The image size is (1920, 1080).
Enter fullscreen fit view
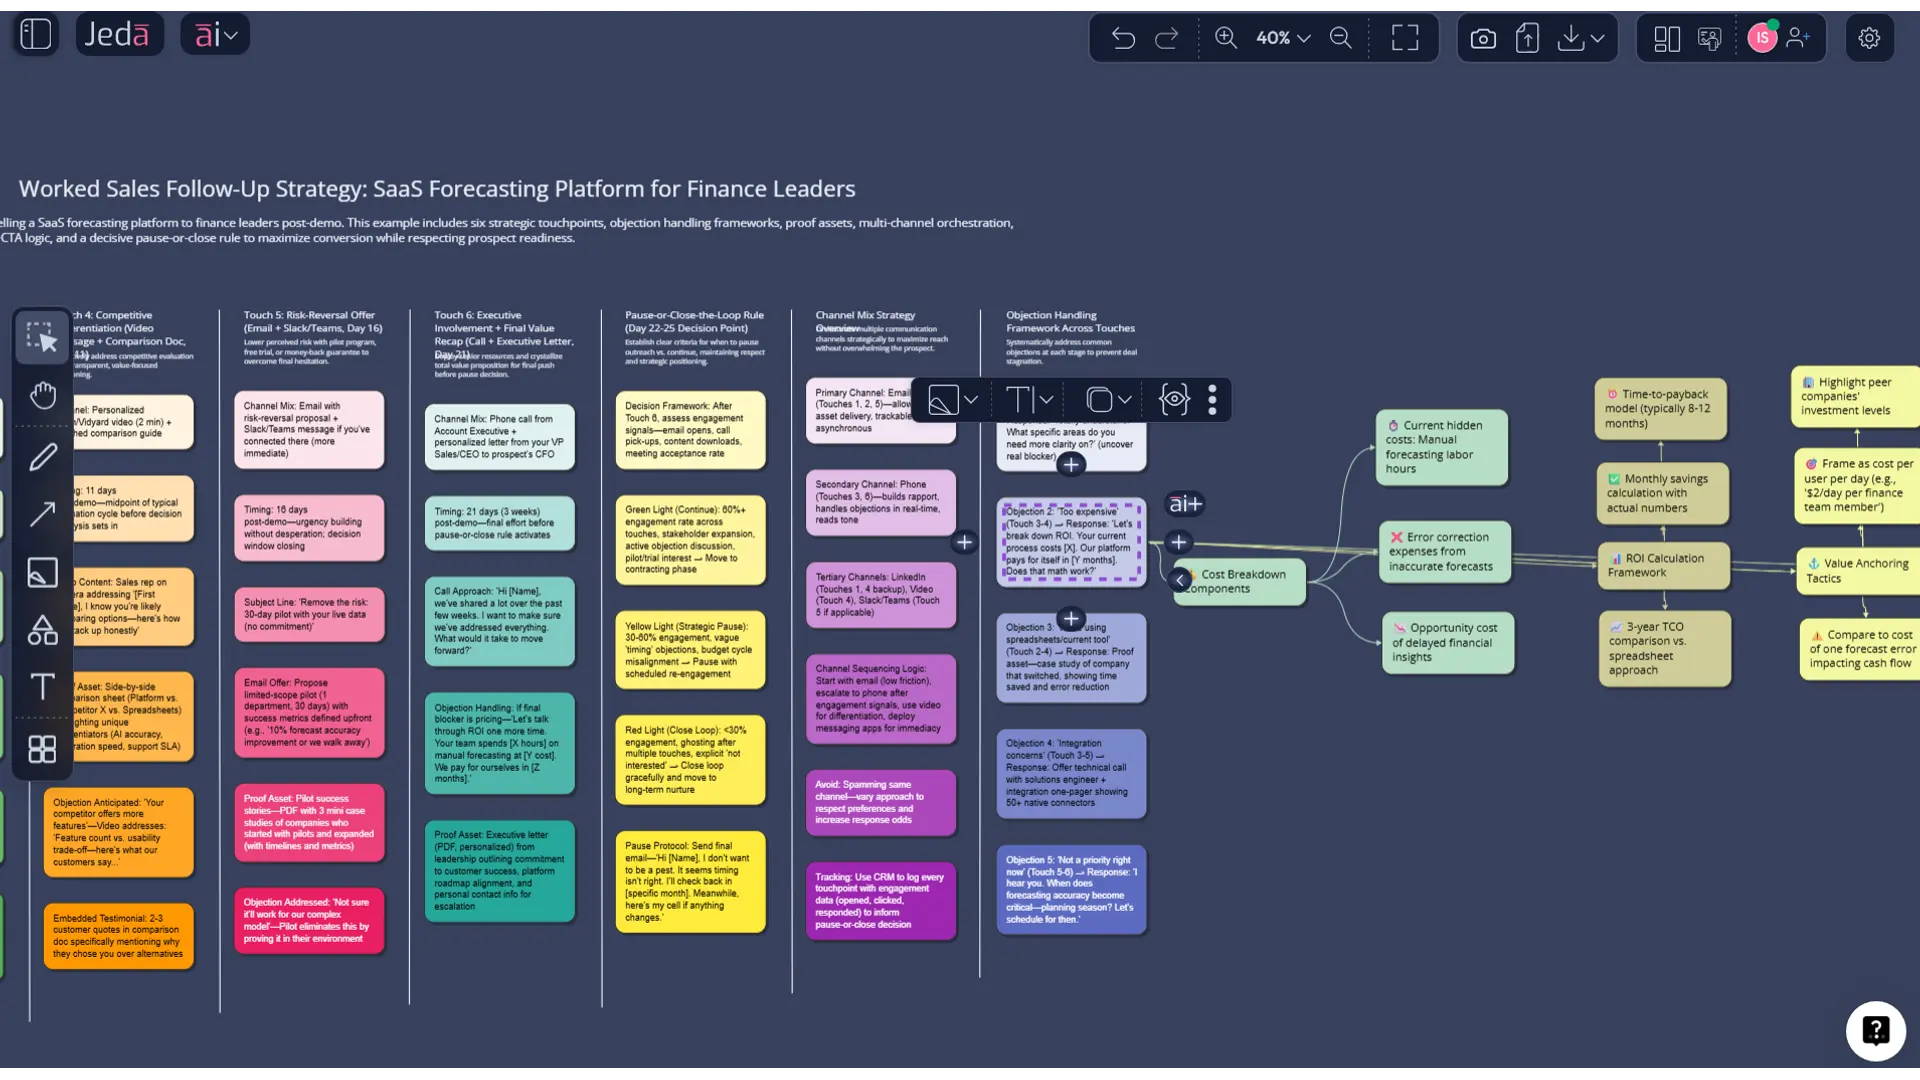pyautogui.click(x=1405, y=38)
